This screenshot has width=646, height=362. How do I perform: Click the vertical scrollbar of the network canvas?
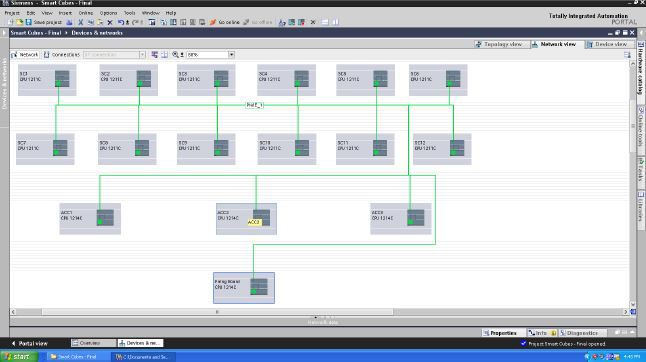pyautogui.click(x=633, y=126)
